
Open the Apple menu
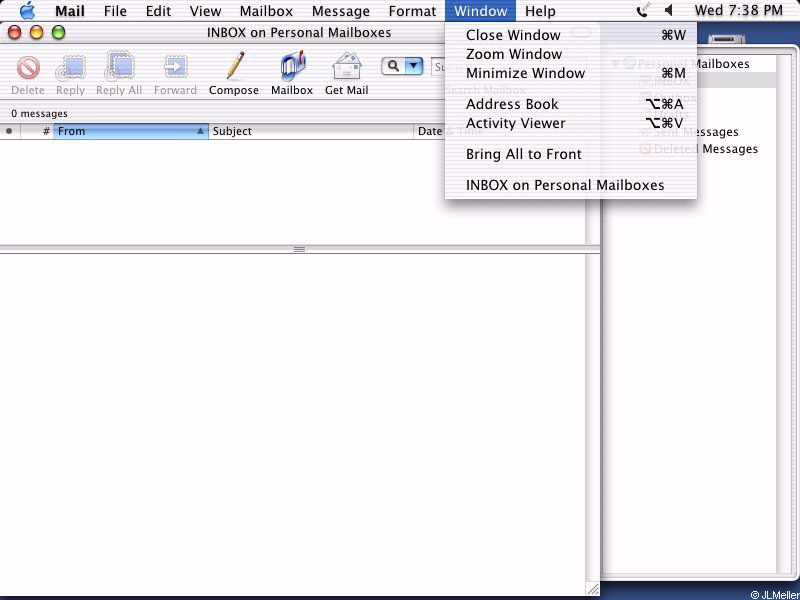[x=27, y=11]
